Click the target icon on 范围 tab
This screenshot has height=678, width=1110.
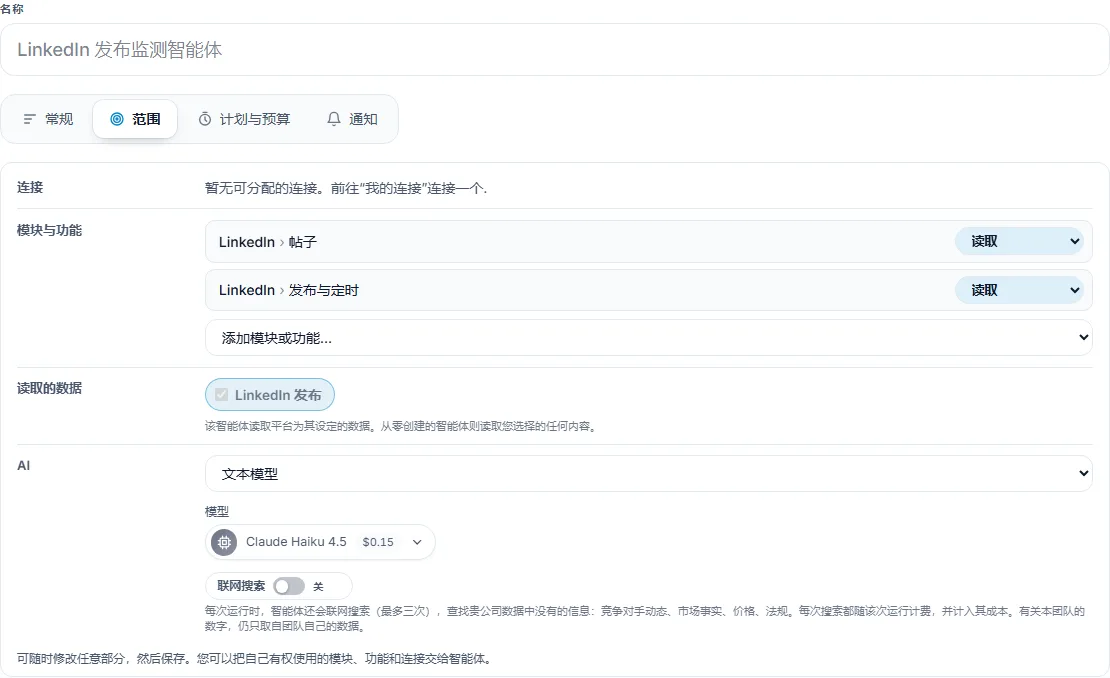(117, 119)
